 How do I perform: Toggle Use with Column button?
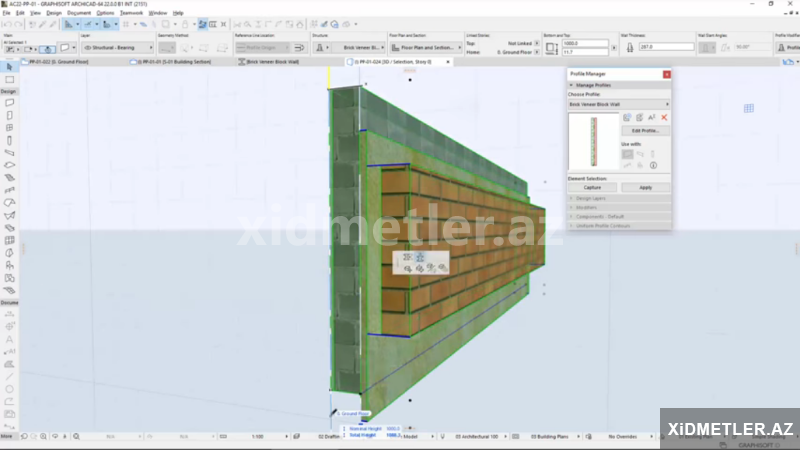(652, 153)
